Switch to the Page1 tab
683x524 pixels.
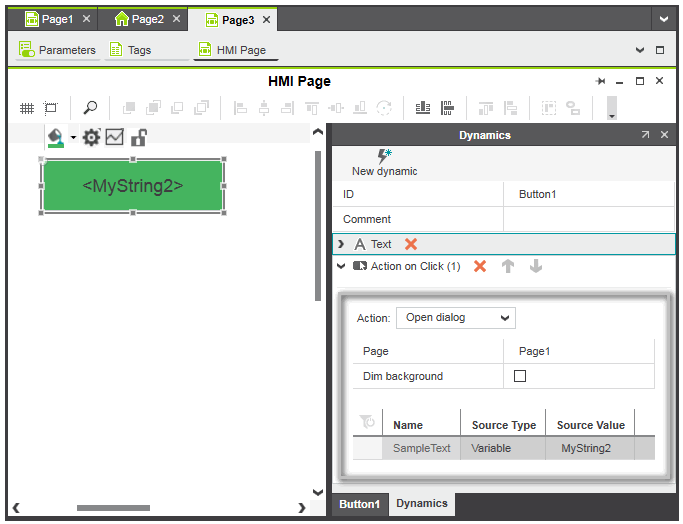(x=56, y=19)
